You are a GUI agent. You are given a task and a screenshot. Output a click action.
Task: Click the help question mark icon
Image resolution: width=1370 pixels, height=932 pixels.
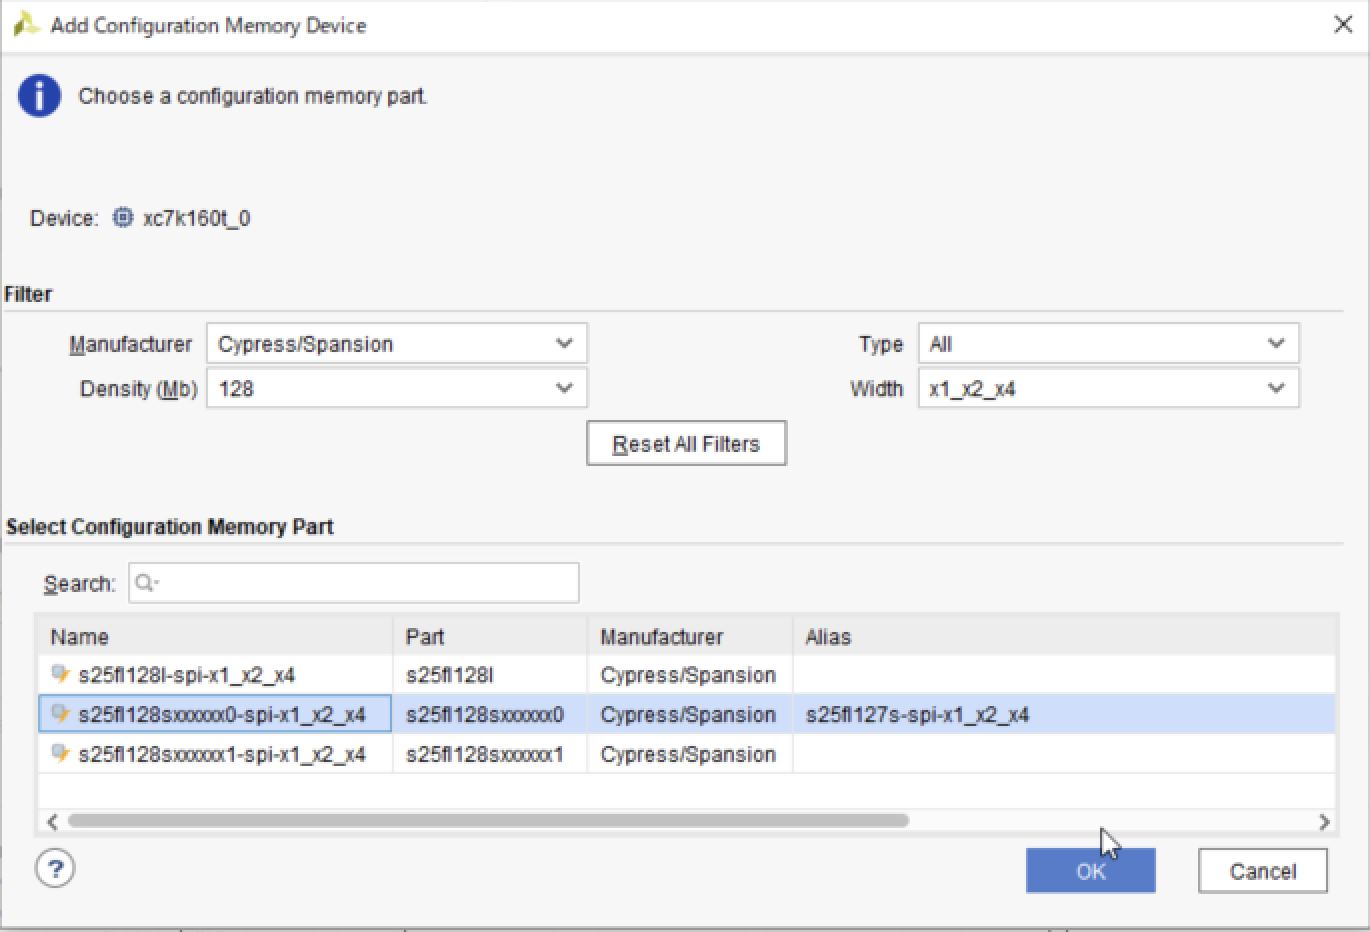55,868
